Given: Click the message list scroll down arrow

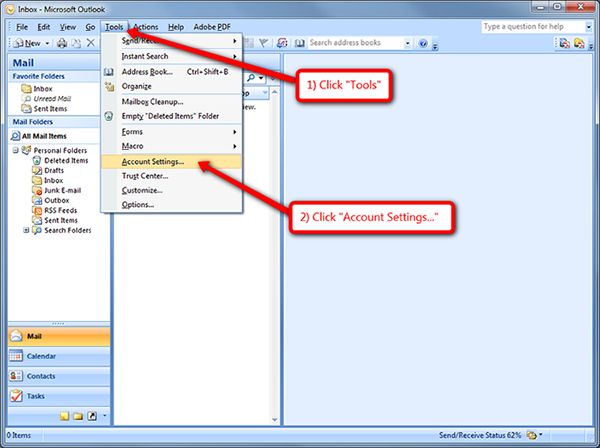Looking at the screenshot, I should click(274, 420).
